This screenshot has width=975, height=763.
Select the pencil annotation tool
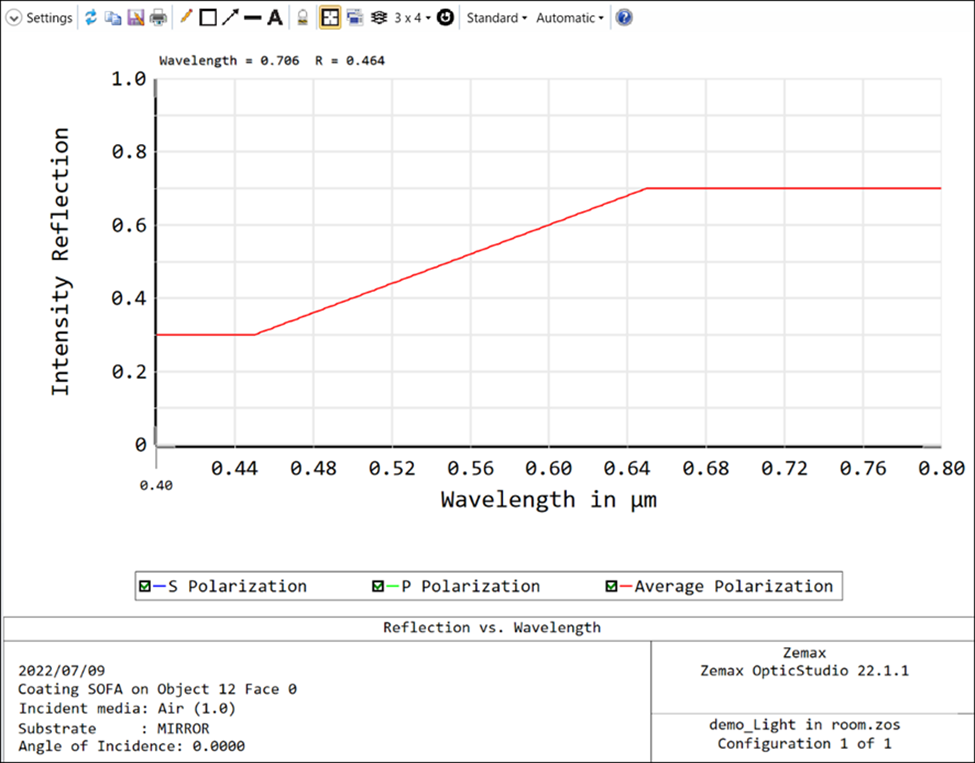[x=185, y=17]
